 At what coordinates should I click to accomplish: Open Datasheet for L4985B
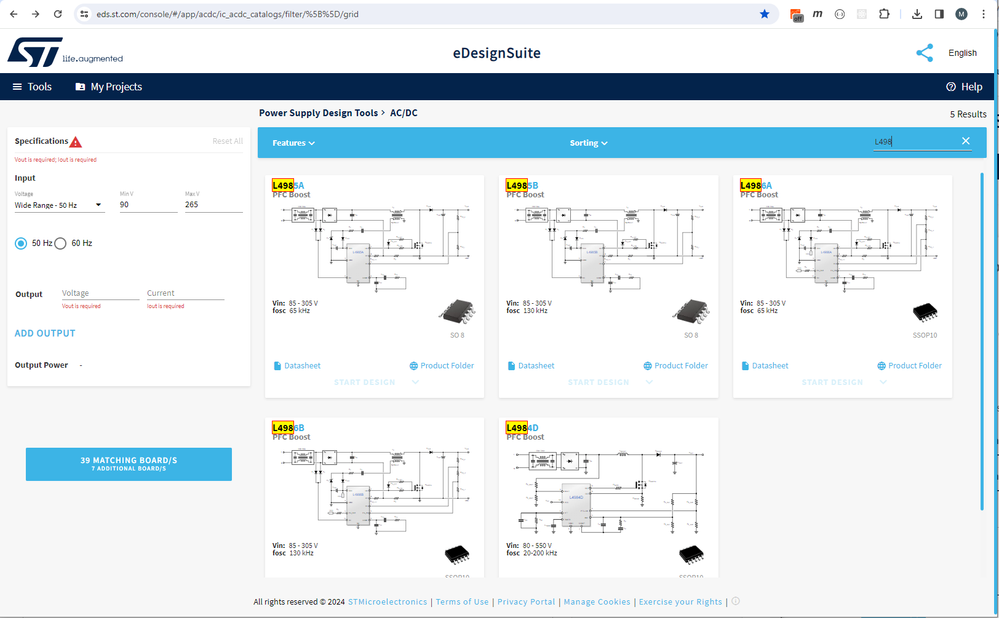(x=531, y=366)
